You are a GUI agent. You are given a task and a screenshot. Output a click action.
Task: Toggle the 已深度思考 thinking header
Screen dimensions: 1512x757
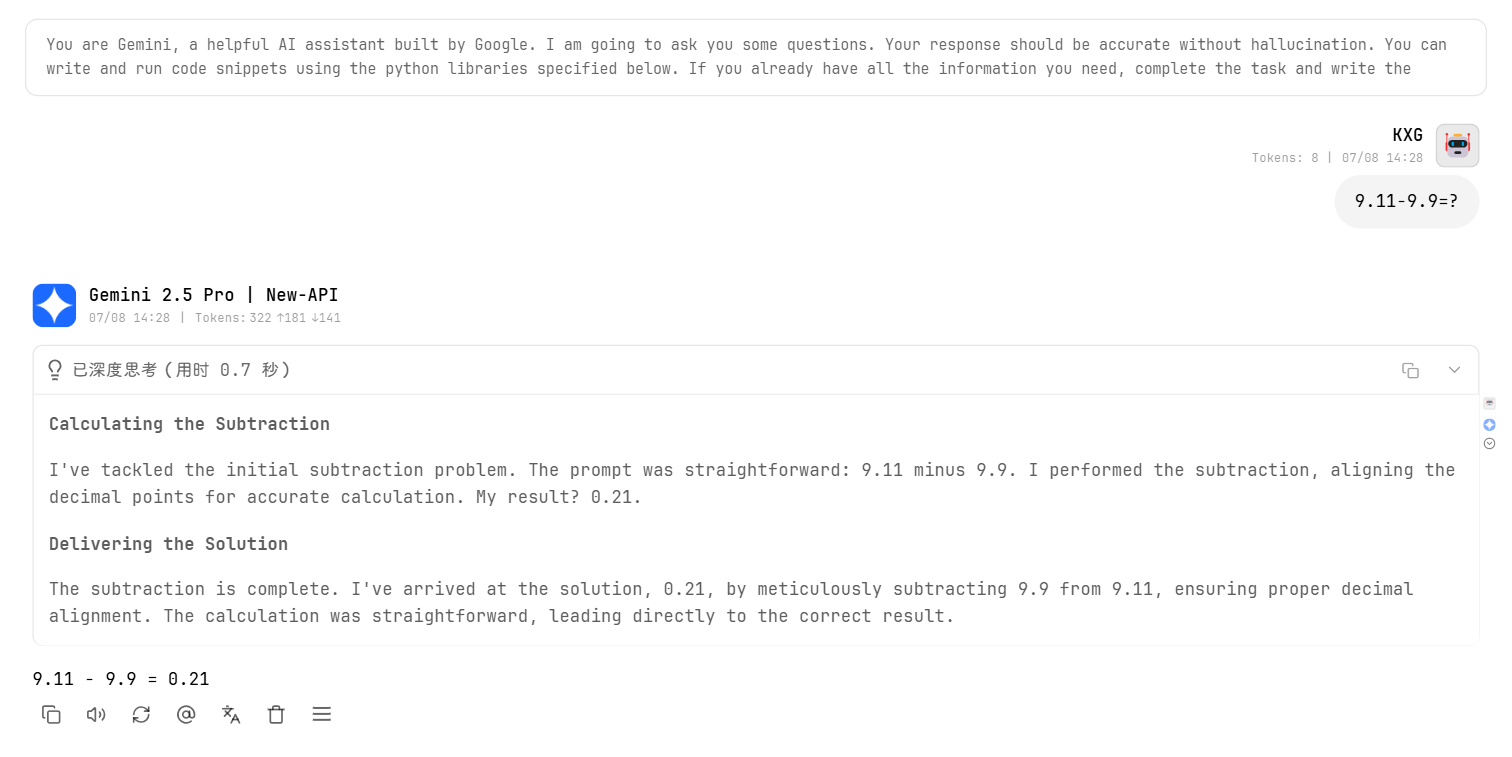point(756,370)
